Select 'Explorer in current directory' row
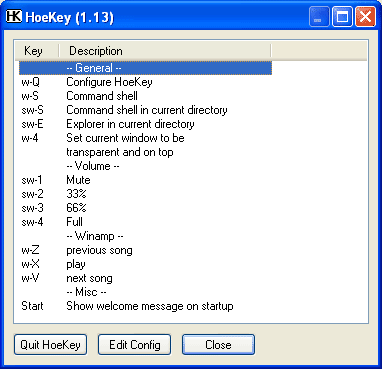Image resolution: width=382 pixels, height=369 pixels. 146,124
